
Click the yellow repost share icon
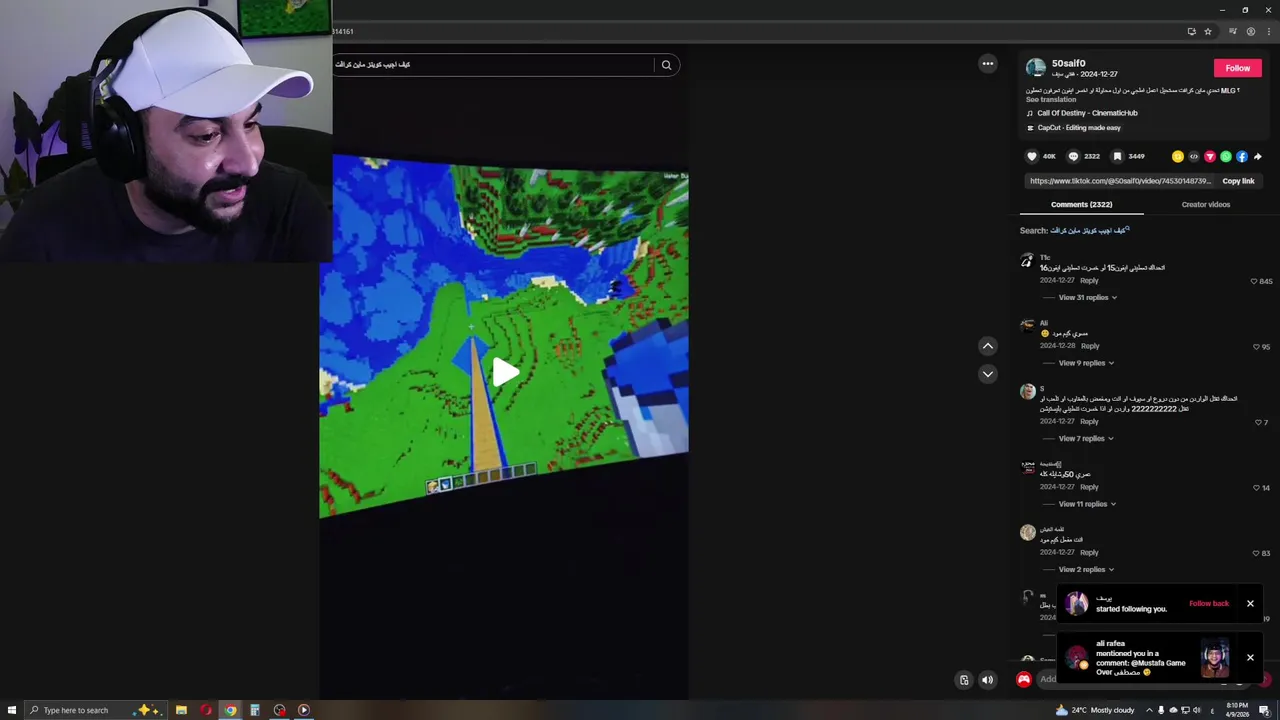pyautogui.click(x=1178, y=157)
